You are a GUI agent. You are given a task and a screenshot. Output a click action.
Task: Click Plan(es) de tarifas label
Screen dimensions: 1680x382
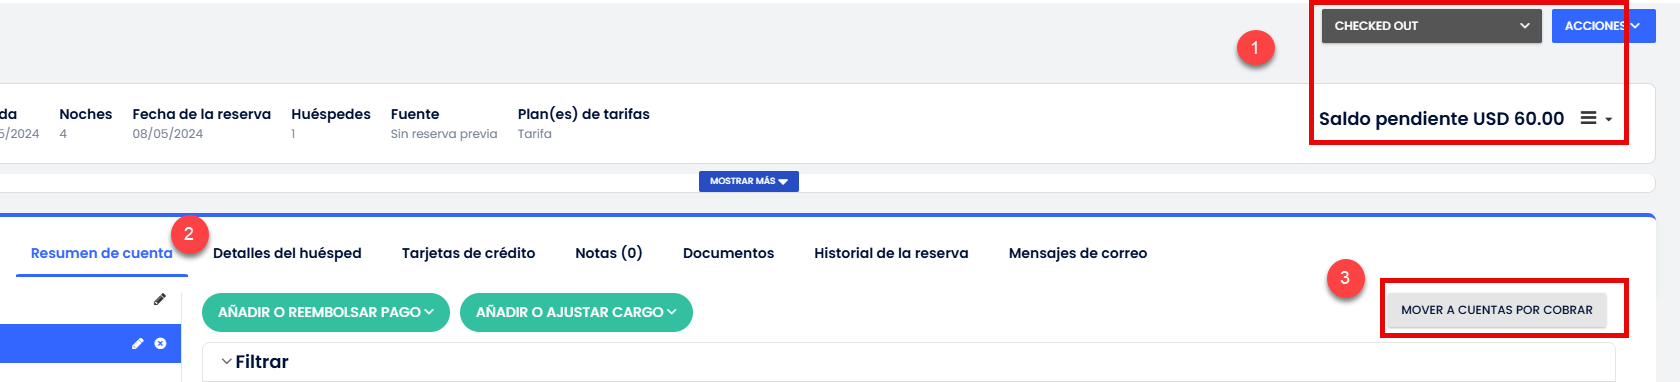click(x=584, y=114)
